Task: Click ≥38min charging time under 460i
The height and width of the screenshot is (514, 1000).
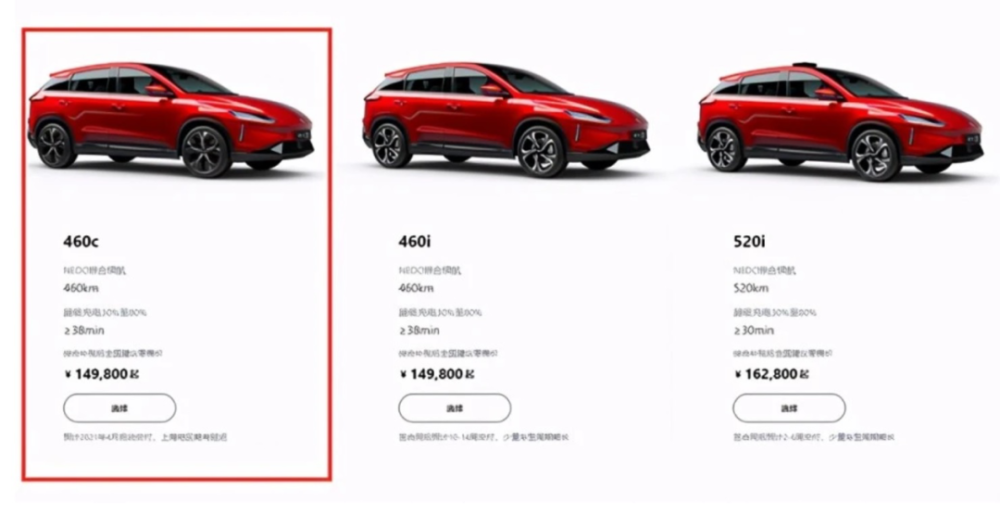Action: point(419,330)
